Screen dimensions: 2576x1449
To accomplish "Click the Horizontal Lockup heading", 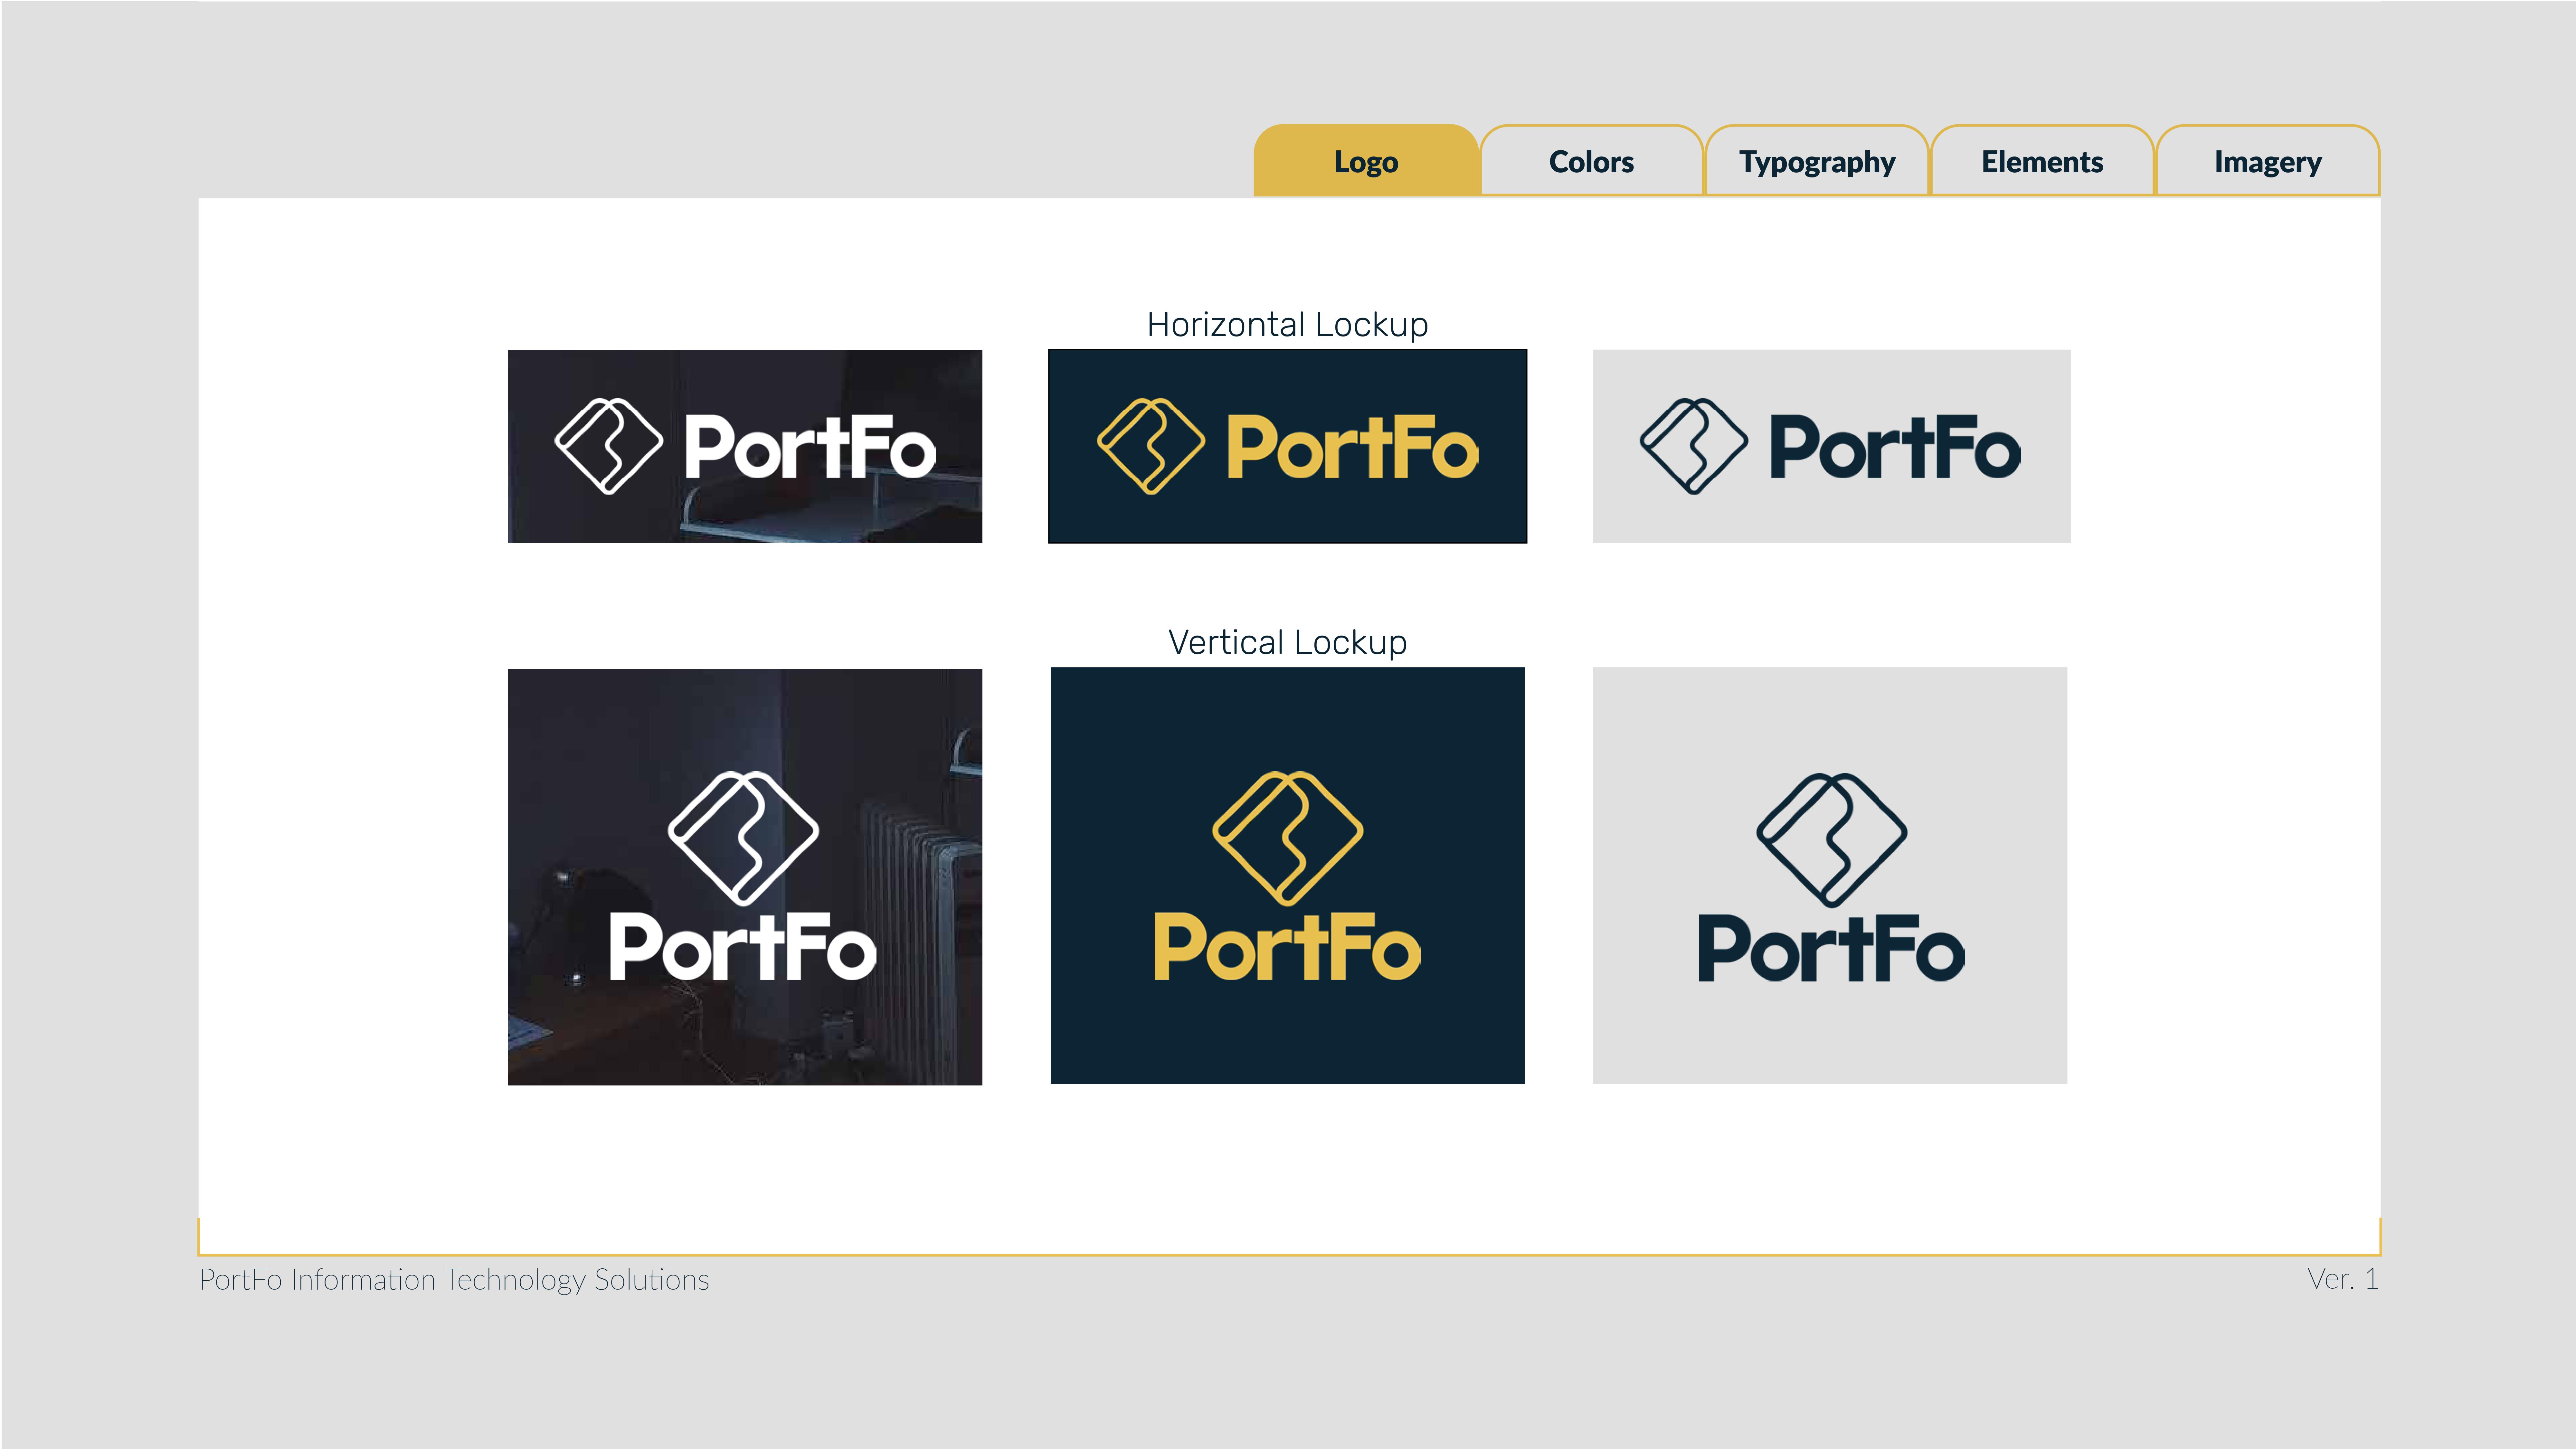I will click(x=1287, y=325).
